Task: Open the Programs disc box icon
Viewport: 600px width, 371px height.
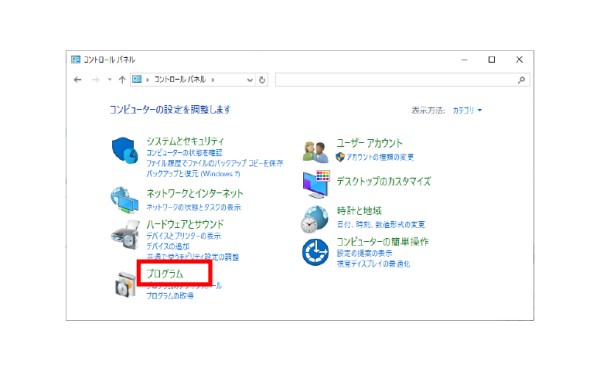Action: pos(126,285)
